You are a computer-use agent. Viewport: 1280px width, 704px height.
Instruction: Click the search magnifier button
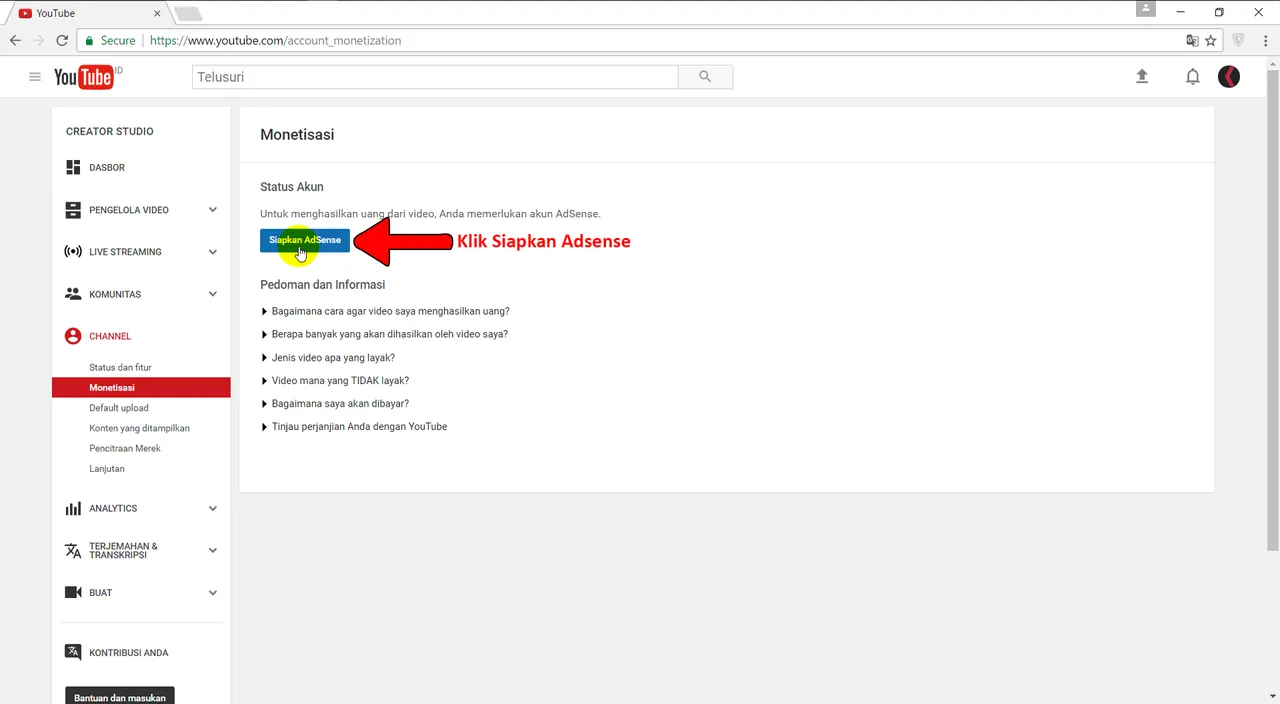coord(705,77)
